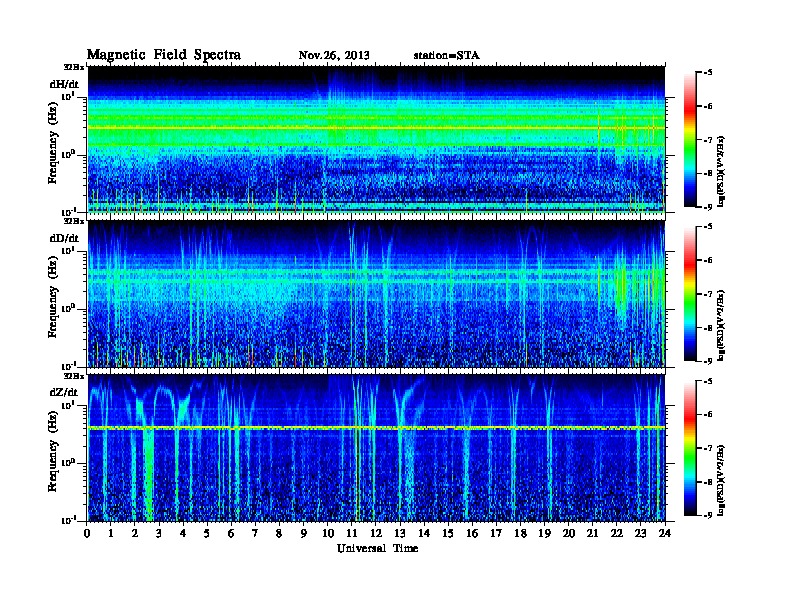The image size is (792, 612).
Task: Click hour tick label "1" on the time axis
Action: [x=111, y=533]
